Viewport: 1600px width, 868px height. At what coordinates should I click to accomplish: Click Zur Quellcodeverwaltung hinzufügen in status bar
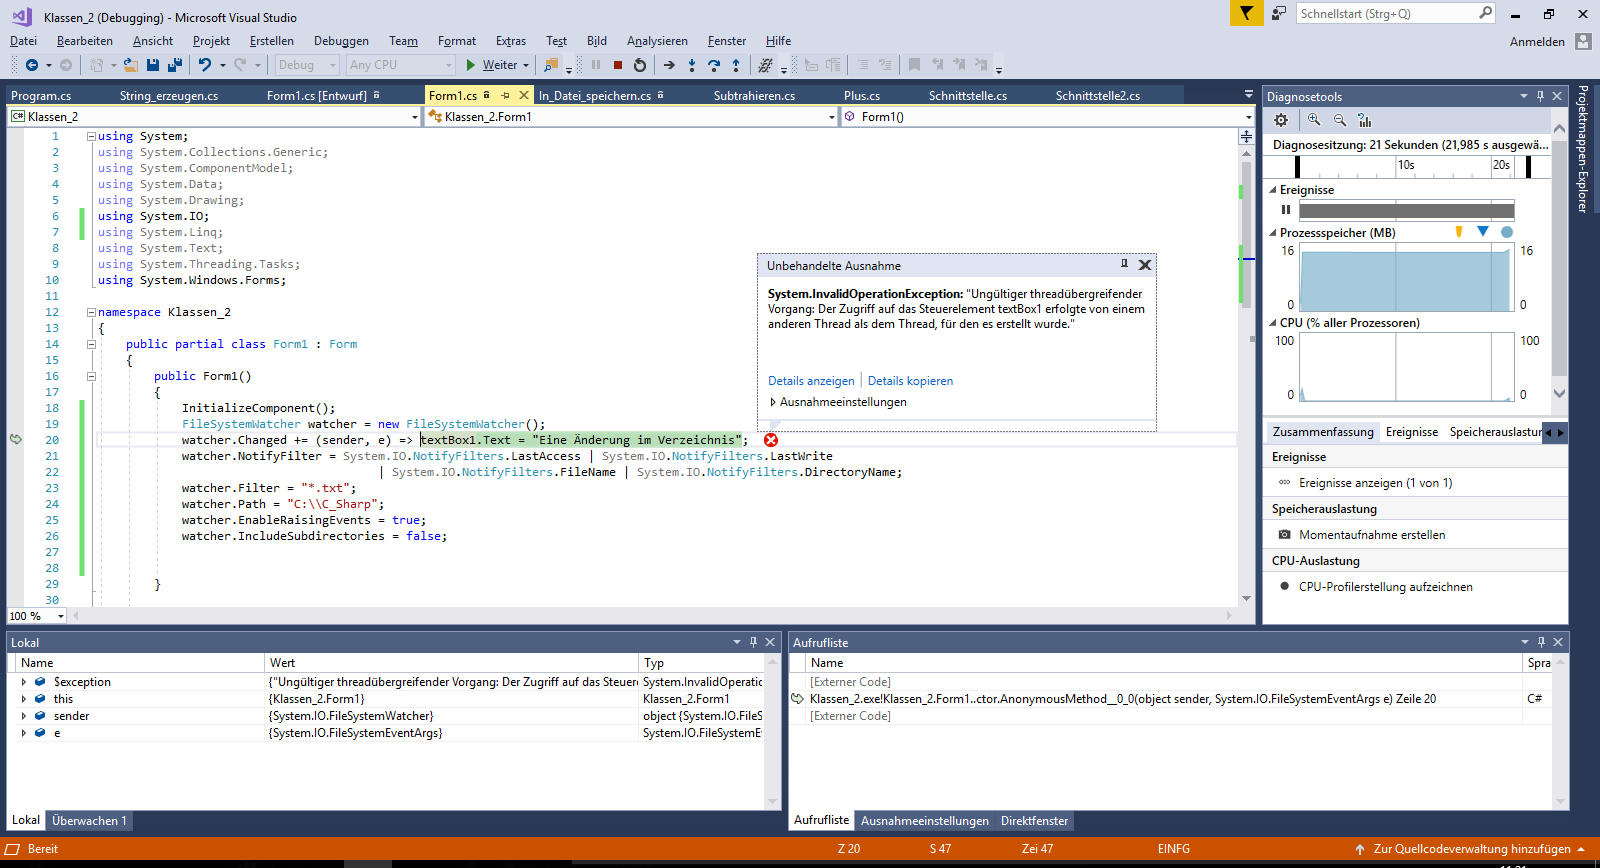(1471, 849)
